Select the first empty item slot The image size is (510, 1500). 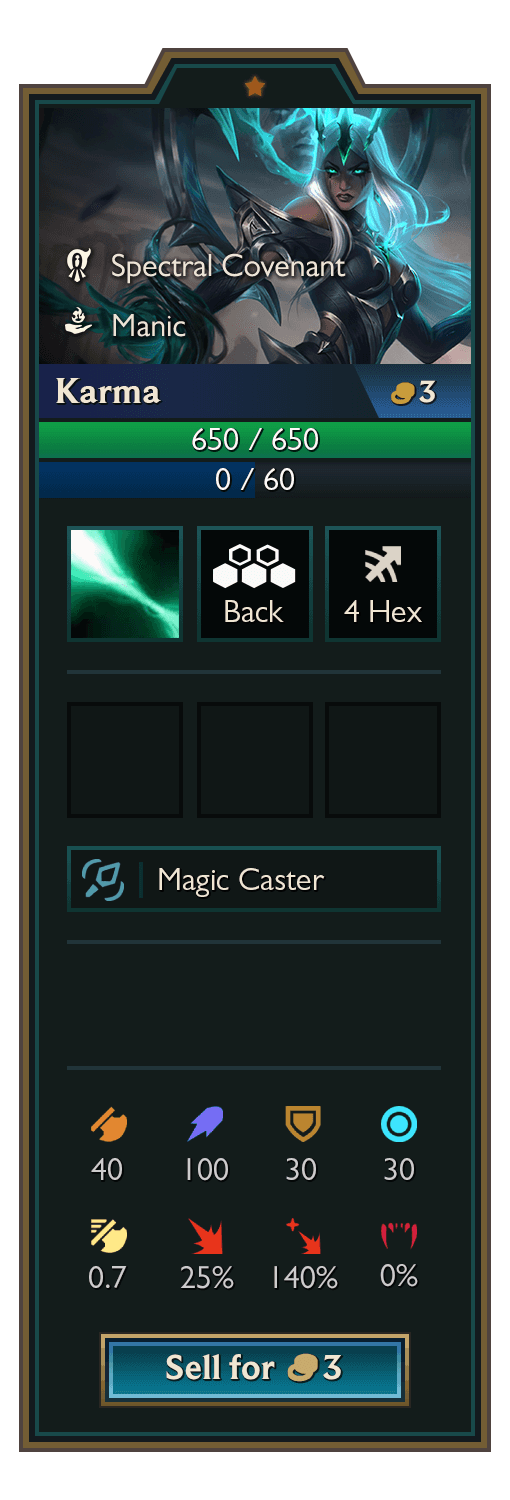[x=125, y=760]
